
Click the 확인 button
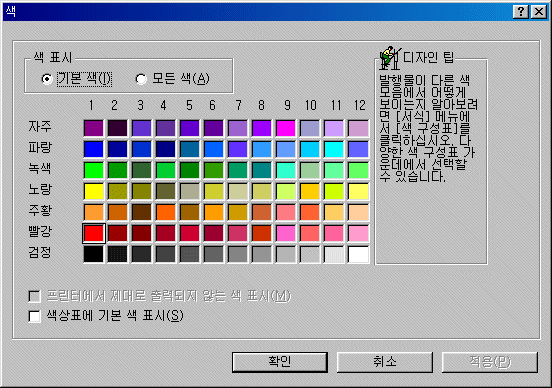coord(280,362)
